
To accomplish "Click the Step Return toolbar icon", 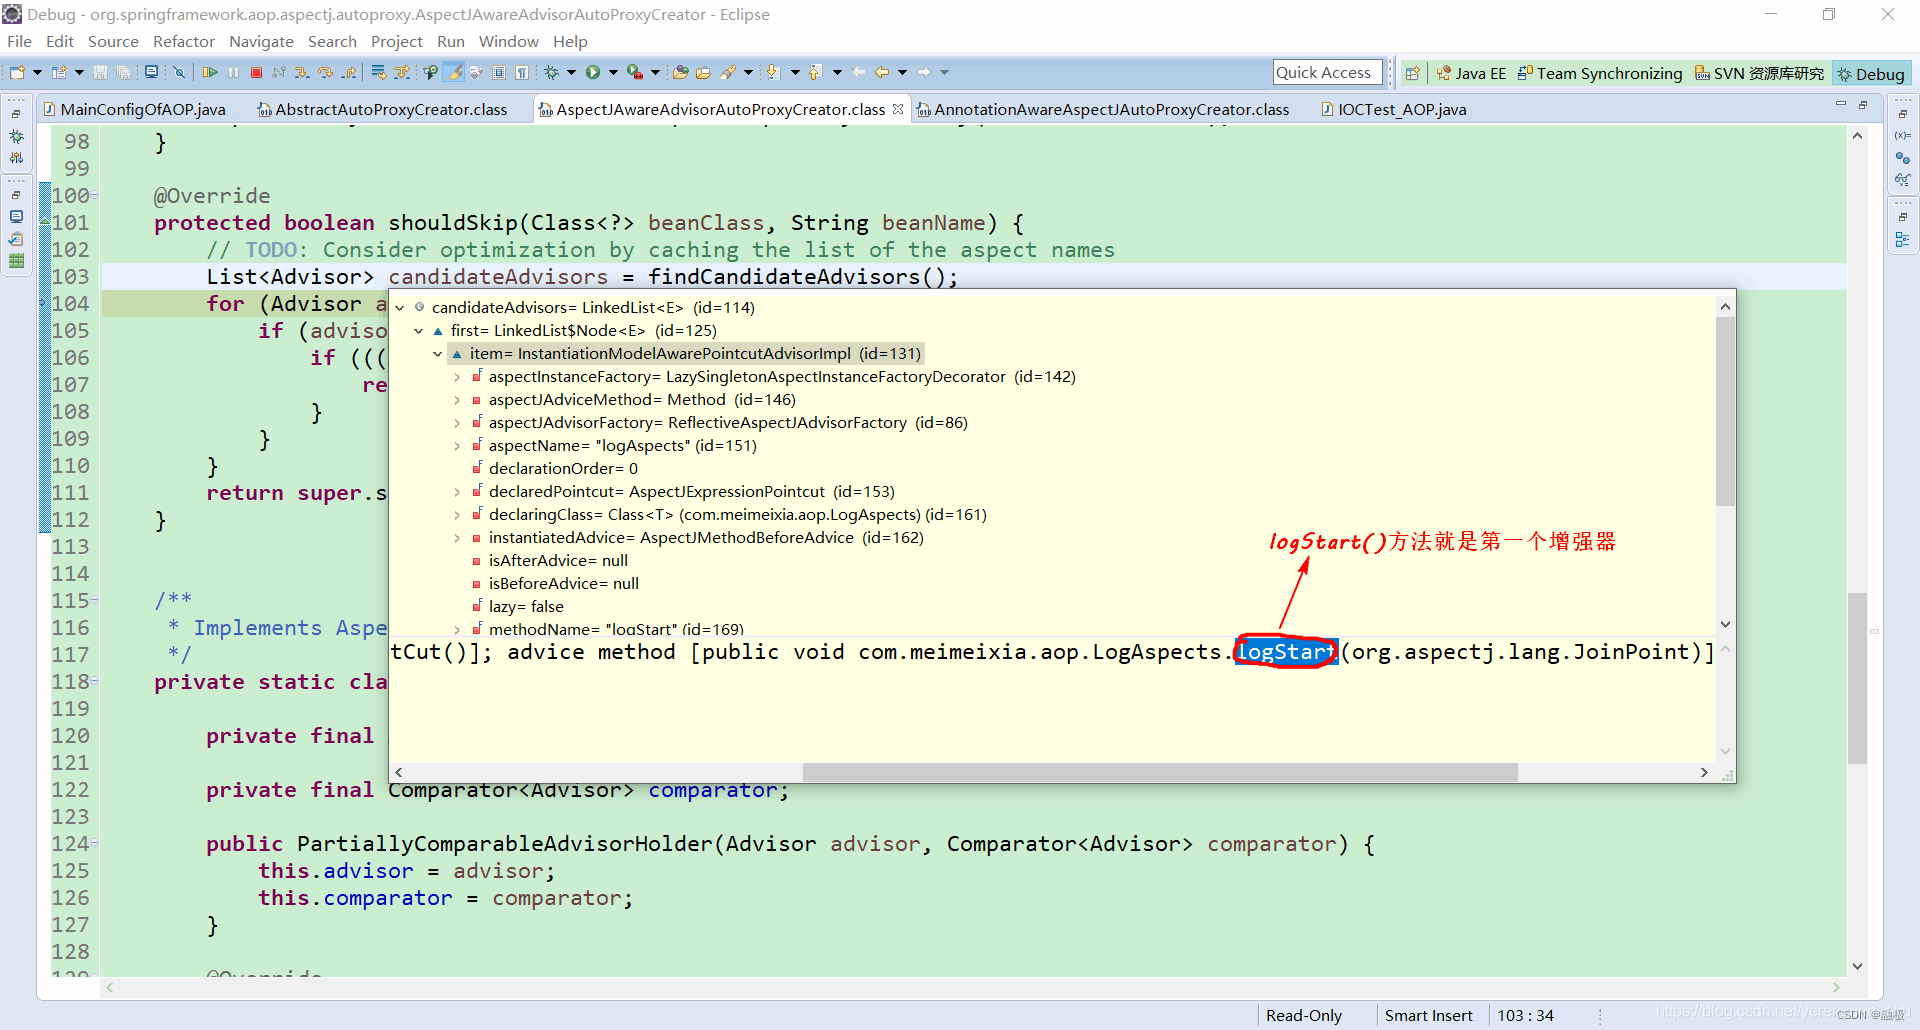I will pos(348,72).
